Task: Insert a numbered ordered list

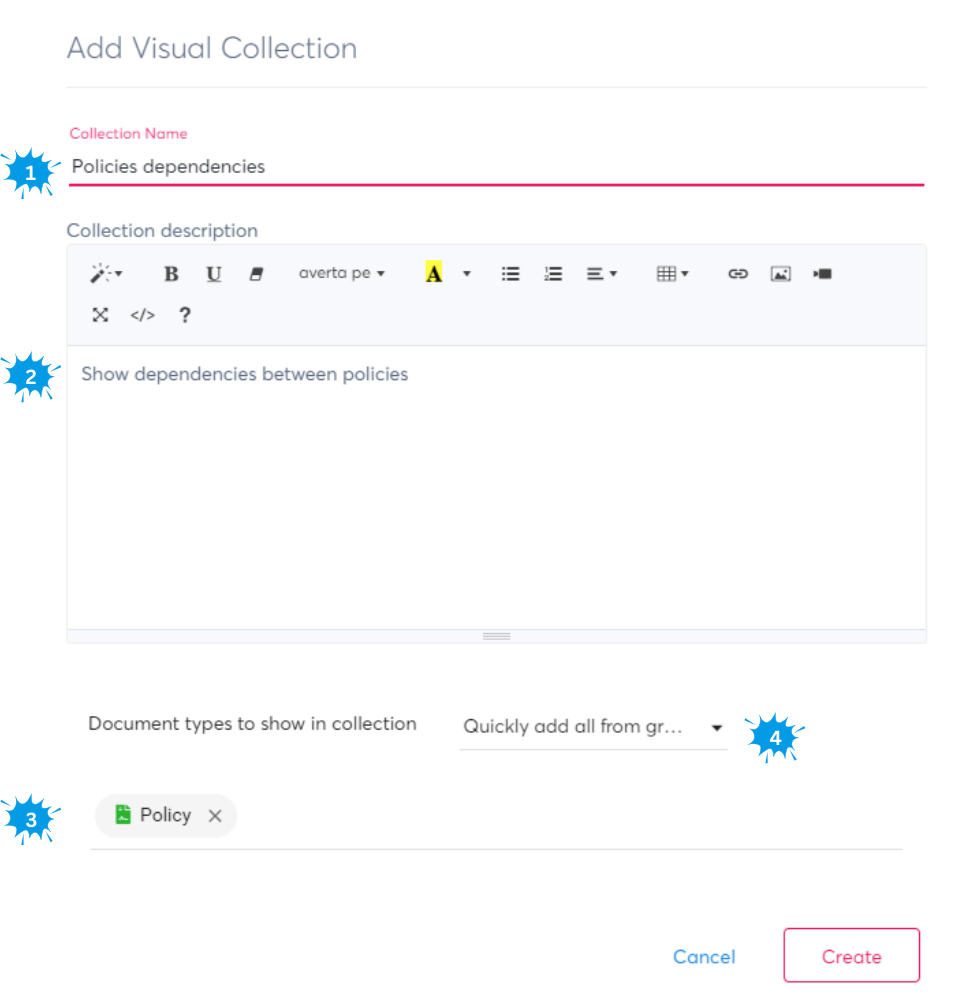Action: [553, 274]
